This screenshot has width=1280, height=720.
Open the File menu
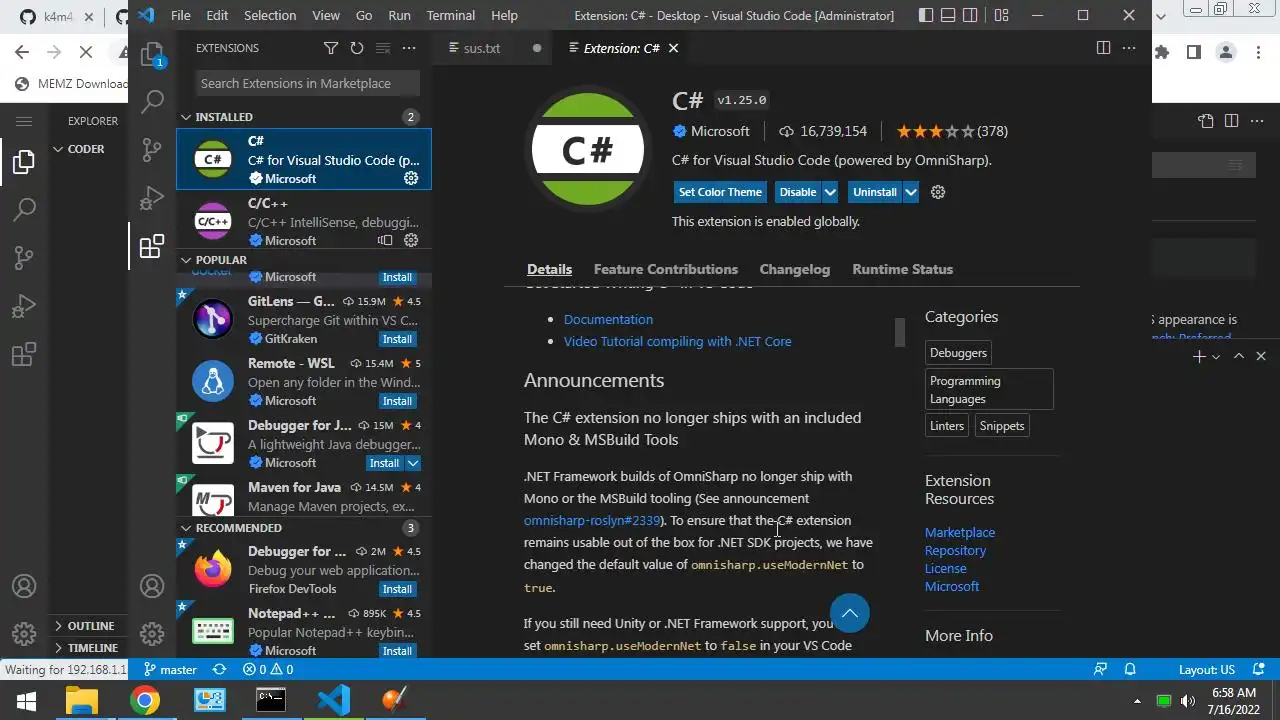(180, 15)
